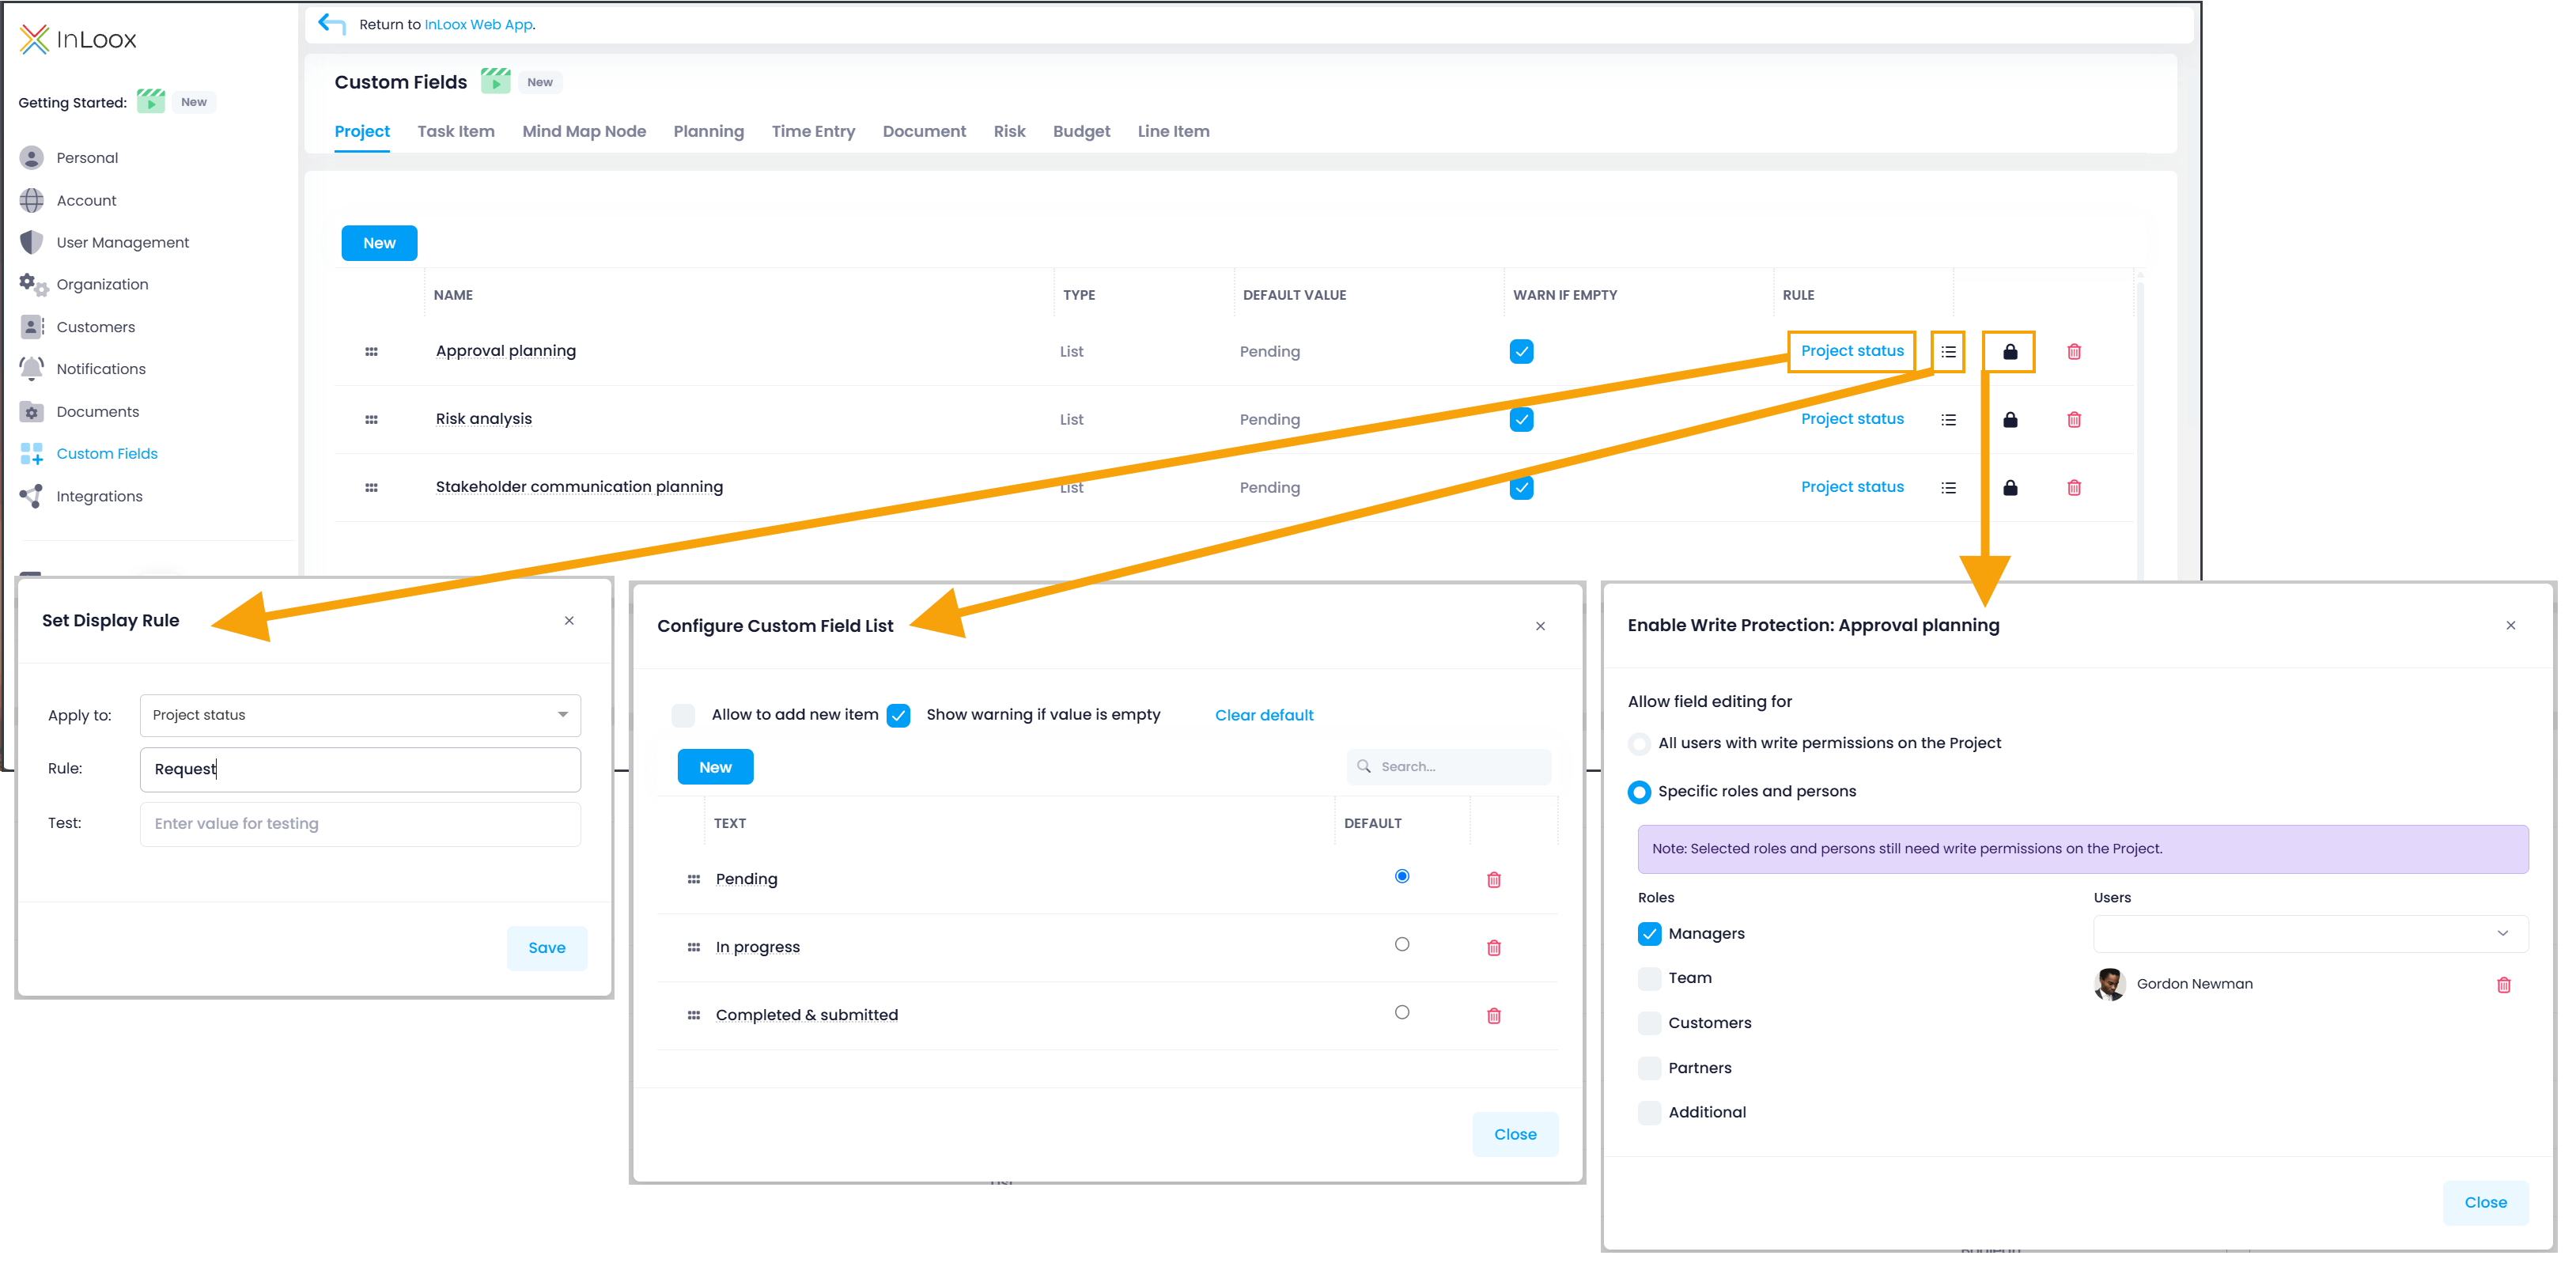Open write protection lock for Stakeholder communication planning
Image resolution: width=2576 pixels, height=1263 pixels.
[x=2009, y=487]
